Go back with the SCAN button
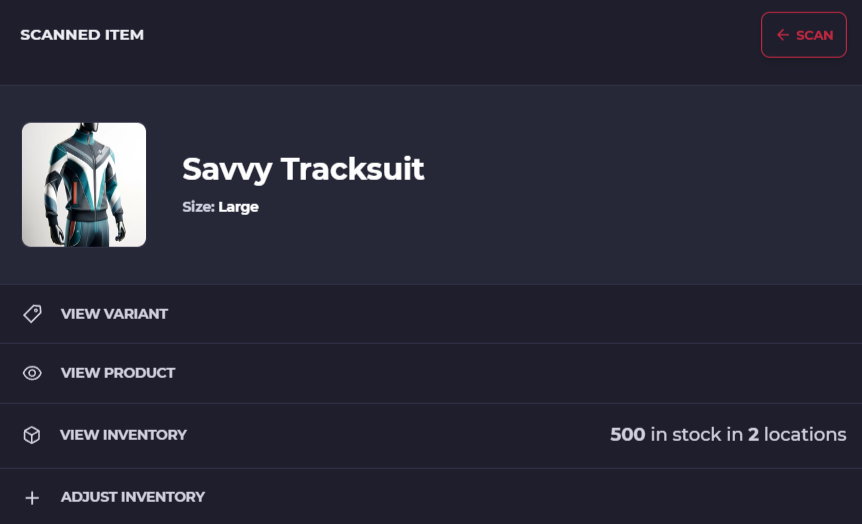This screenshot has width=862, height=524. 804,35
